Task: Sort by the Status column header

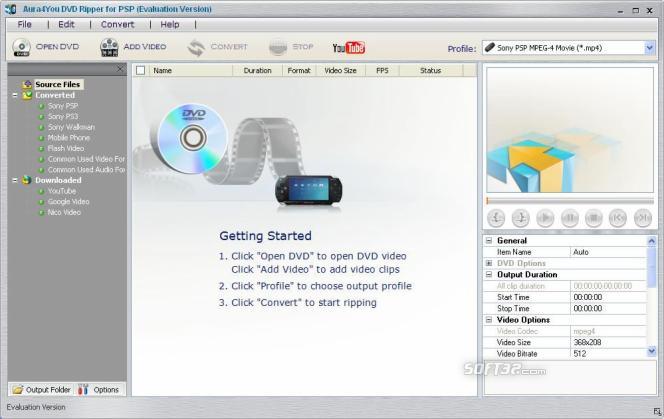Action: tap(431, 71)
